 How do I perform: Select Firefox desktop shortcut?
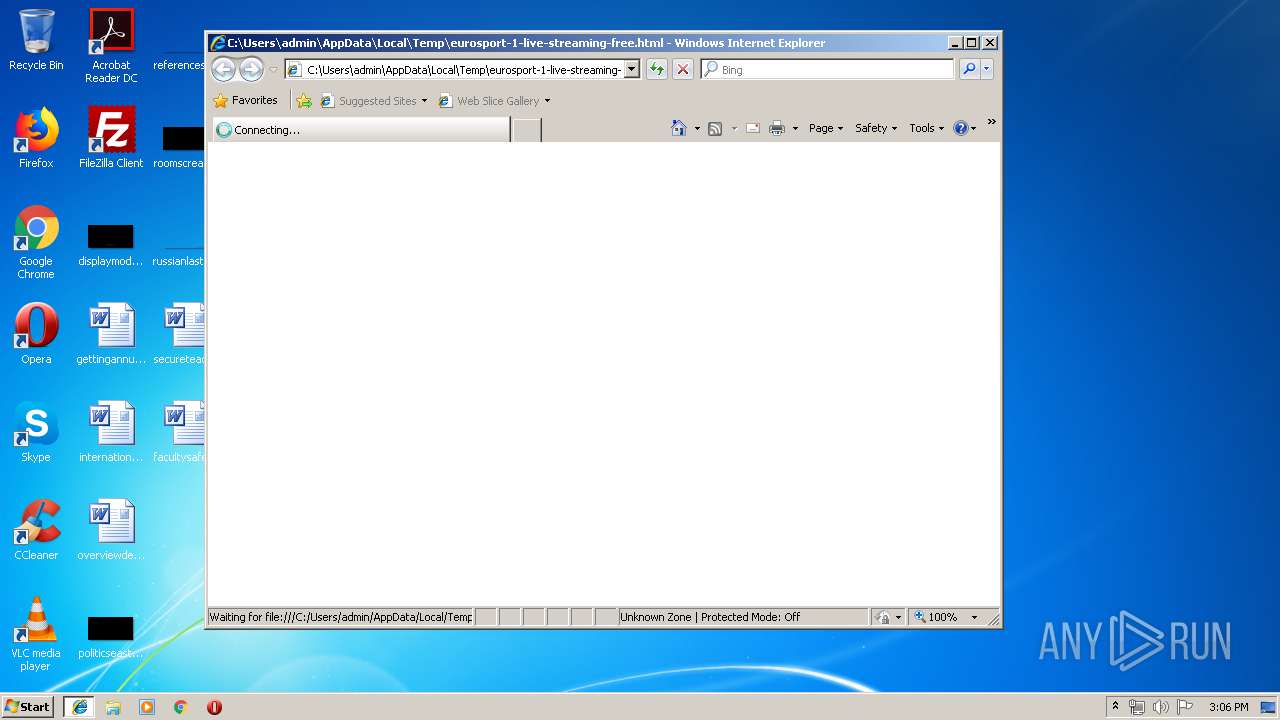[x=36, y=138]
